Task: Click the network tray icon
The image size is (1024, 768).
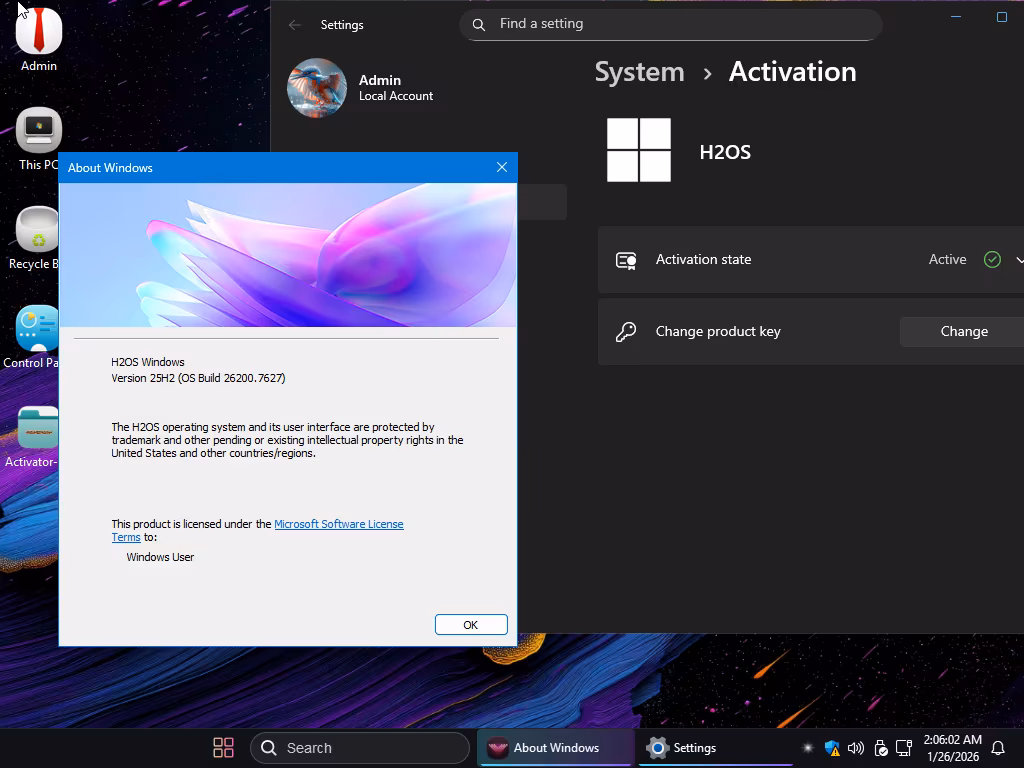Action: pos(904,748)
